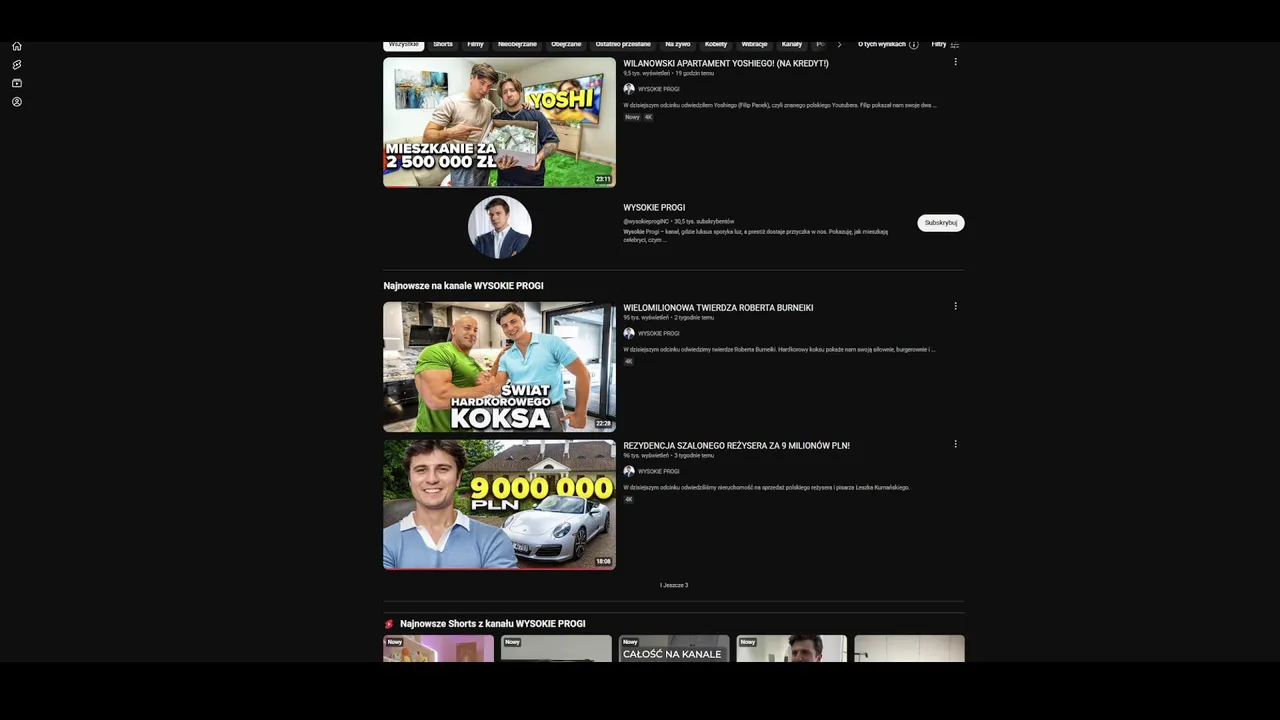The height and width of the screenshot is (720, 1280).
Task: Select the Filmy filter chip
Action: click(x=475, y=44)
